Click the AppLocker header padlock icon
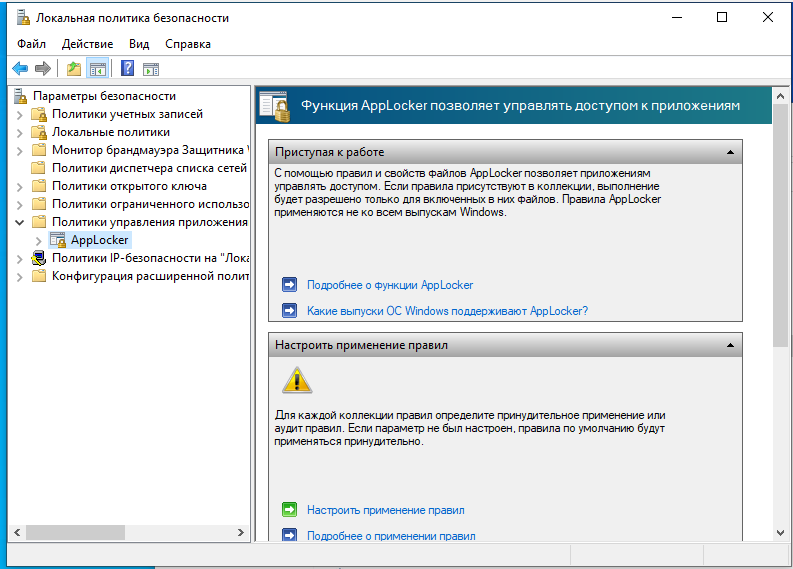 coord(274,106)
